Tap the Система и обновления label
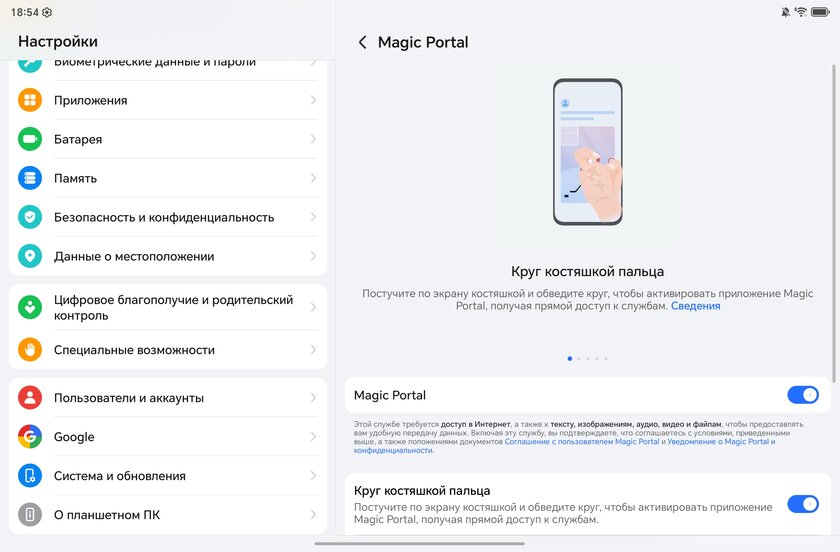Screen dimensions: 840x552 (119, 476)
